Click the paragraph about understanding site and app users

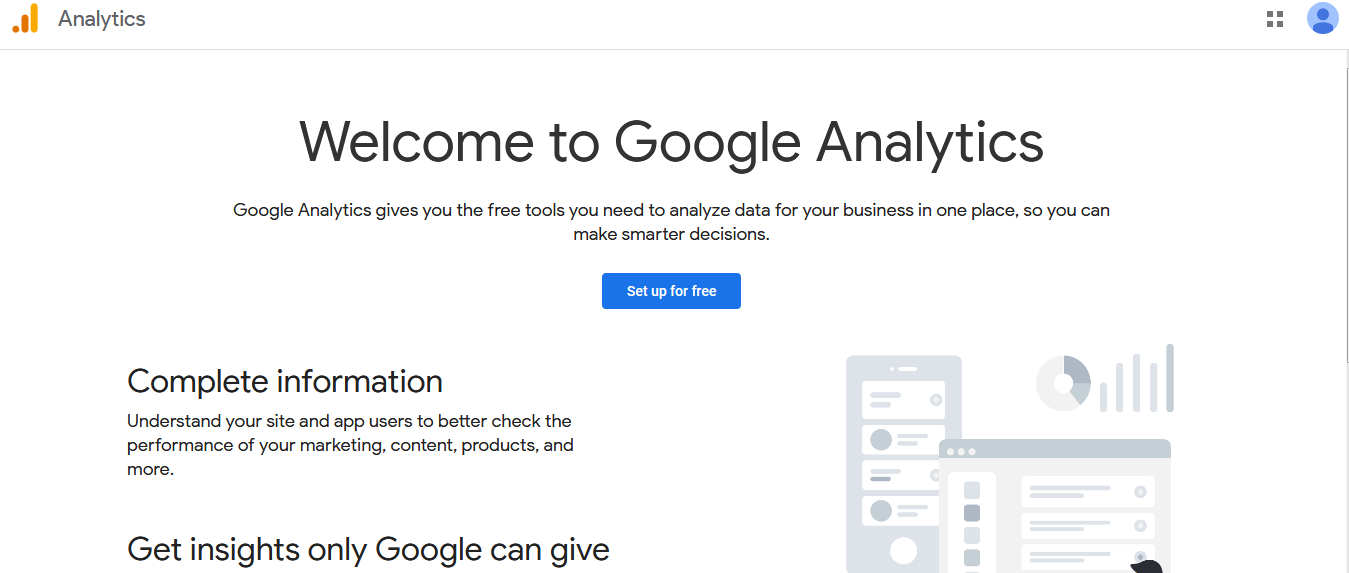[x=350, y=445]
